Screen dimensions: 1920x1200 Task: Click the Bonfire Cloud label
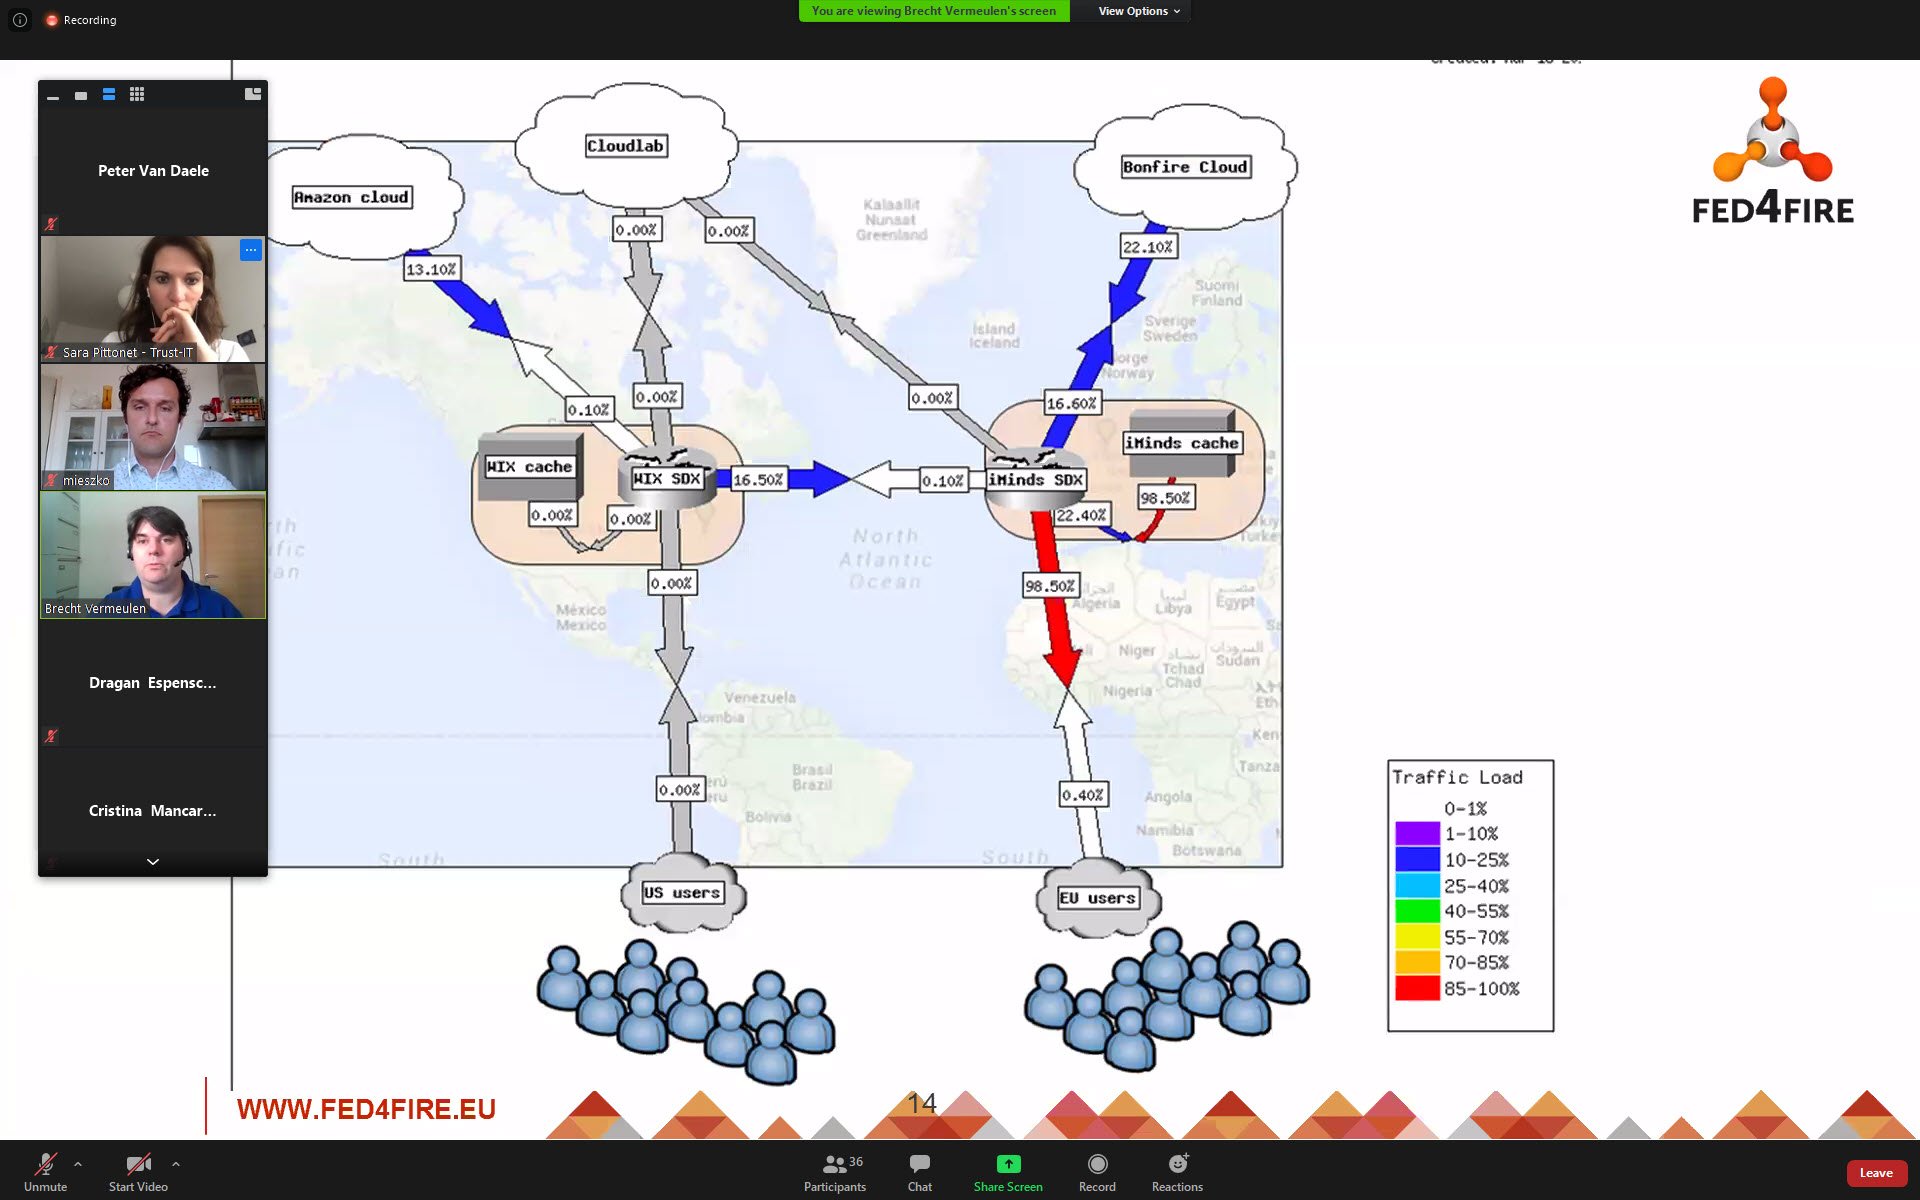[x=1185, y=167]
